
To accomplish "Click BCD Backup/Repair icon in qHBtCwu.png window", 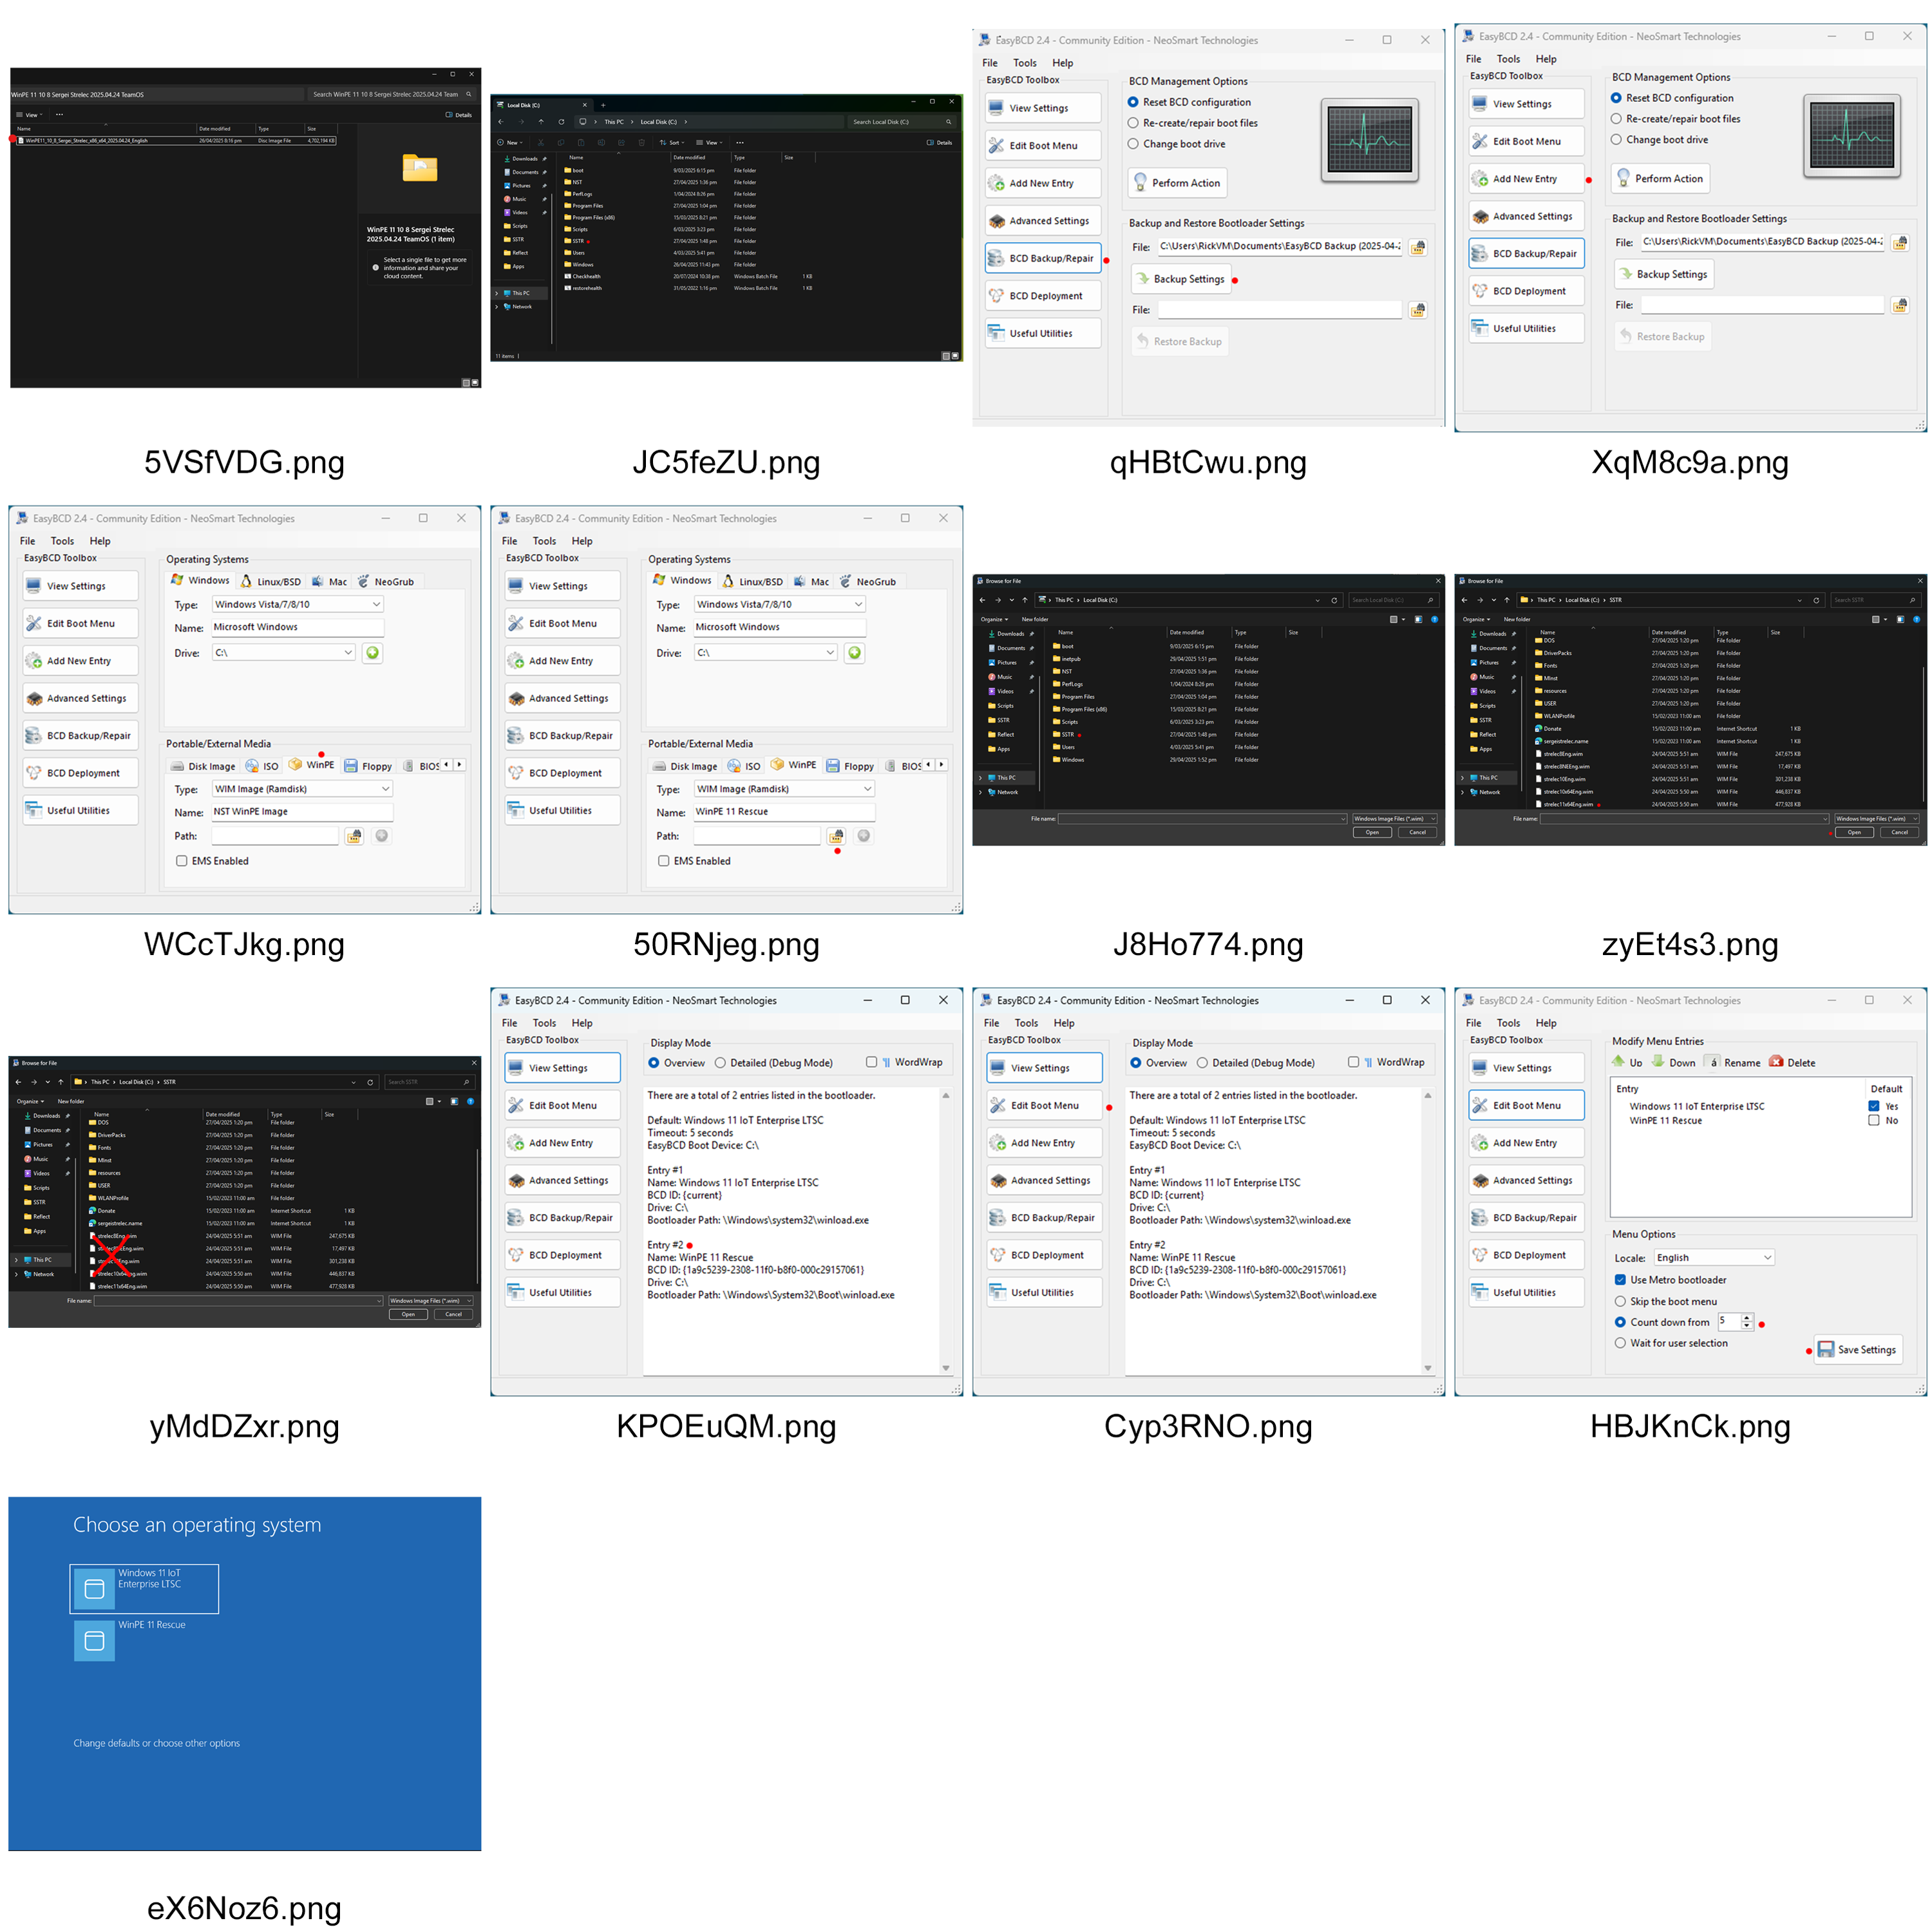I will point(996,258).
